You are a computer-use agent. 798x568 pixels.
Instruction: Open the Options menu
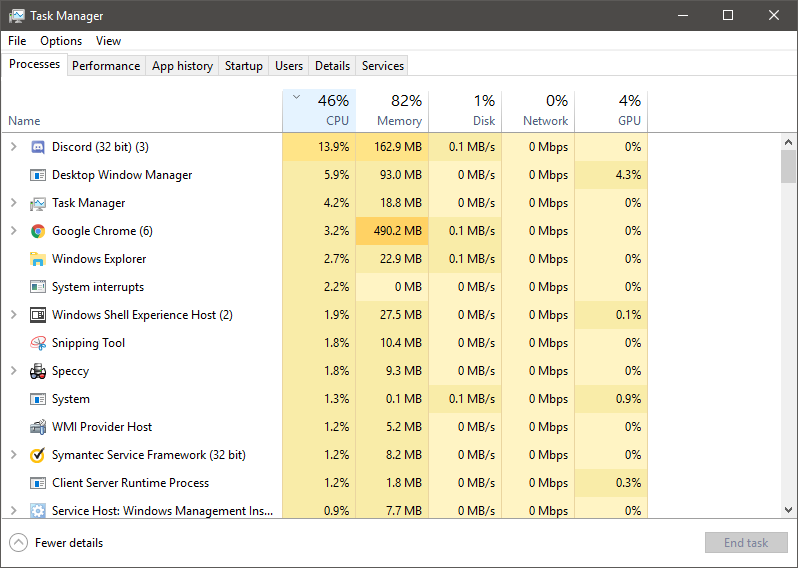pyautogui.click(x=61, y=41)
